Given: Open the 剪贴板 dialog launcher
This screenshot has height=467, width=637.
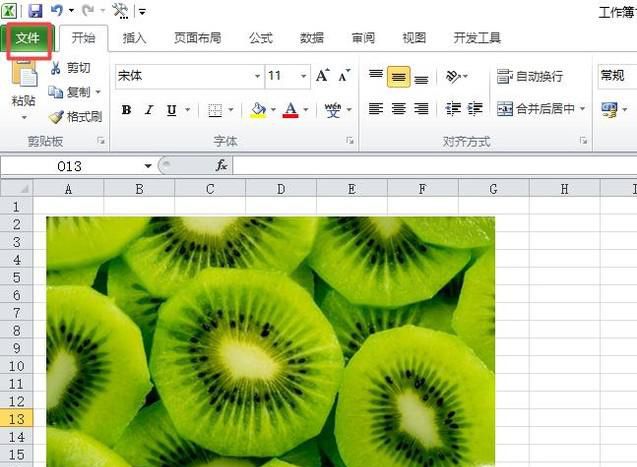Looking at the screenshot, I should (101, 141).
